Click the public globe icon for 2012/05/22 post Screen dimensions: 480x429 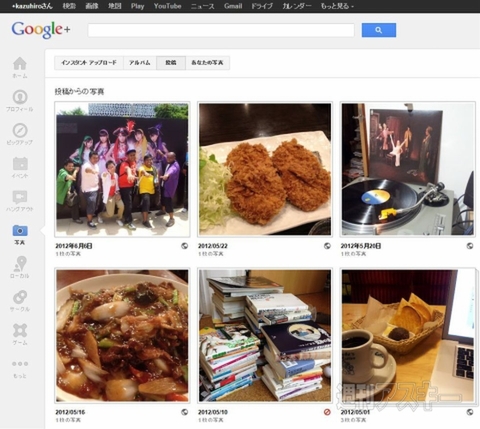327,246
